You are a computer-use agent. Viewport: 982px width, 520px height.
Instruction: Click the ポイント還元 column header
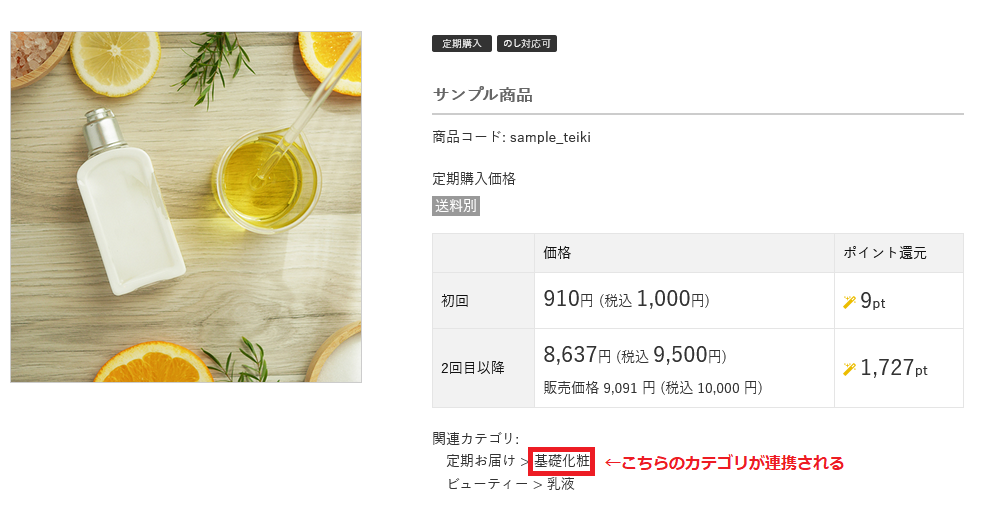(x=885, y=253)
